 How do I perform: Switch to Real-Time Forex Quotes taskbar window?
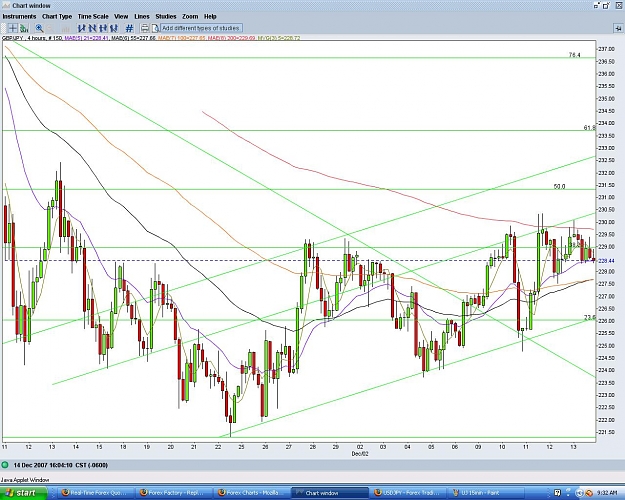95,493
